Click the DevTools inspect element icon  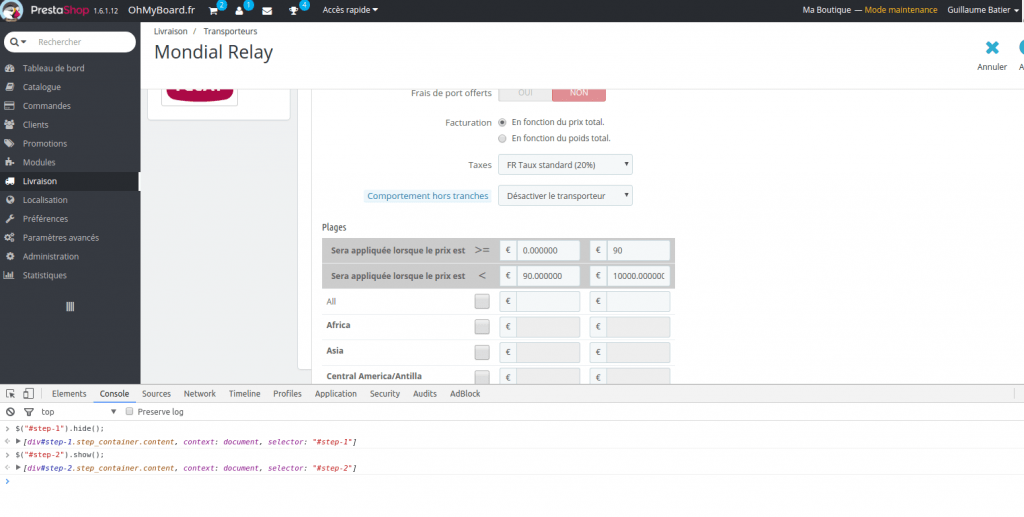[10, 394]
